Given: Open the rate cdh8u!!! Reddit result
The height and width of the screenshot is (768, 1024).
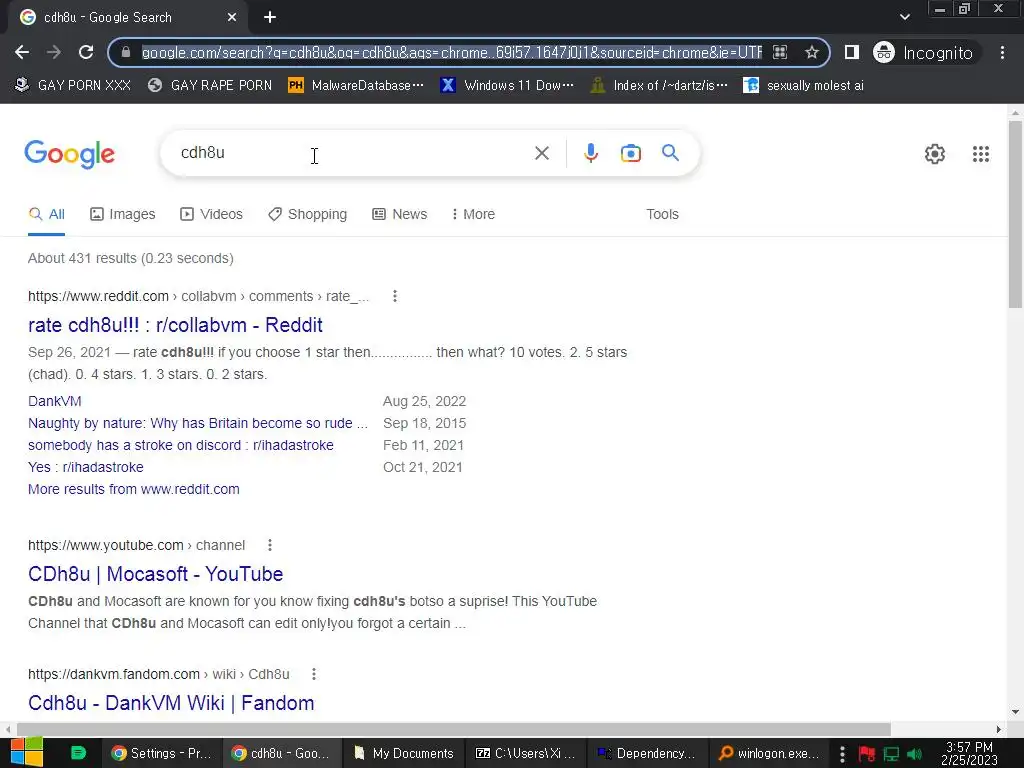Looking at the screenshot, I should click(x=175, y=325).
